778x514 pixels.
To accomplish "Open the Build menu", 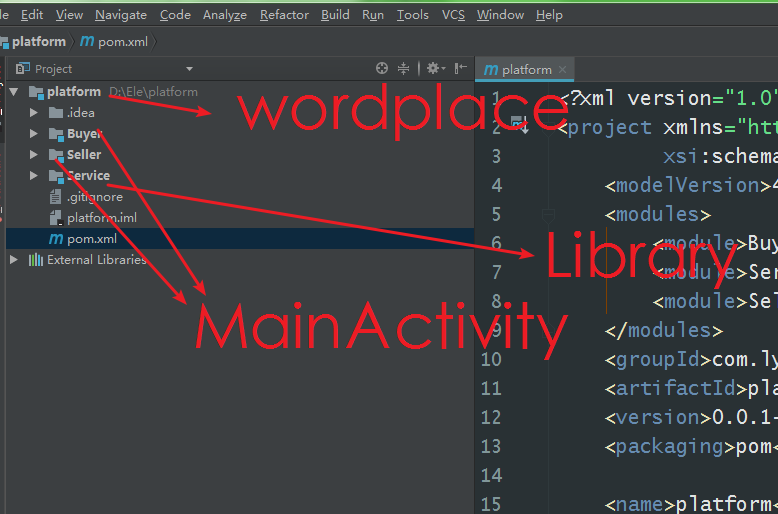I will (335, 15).
